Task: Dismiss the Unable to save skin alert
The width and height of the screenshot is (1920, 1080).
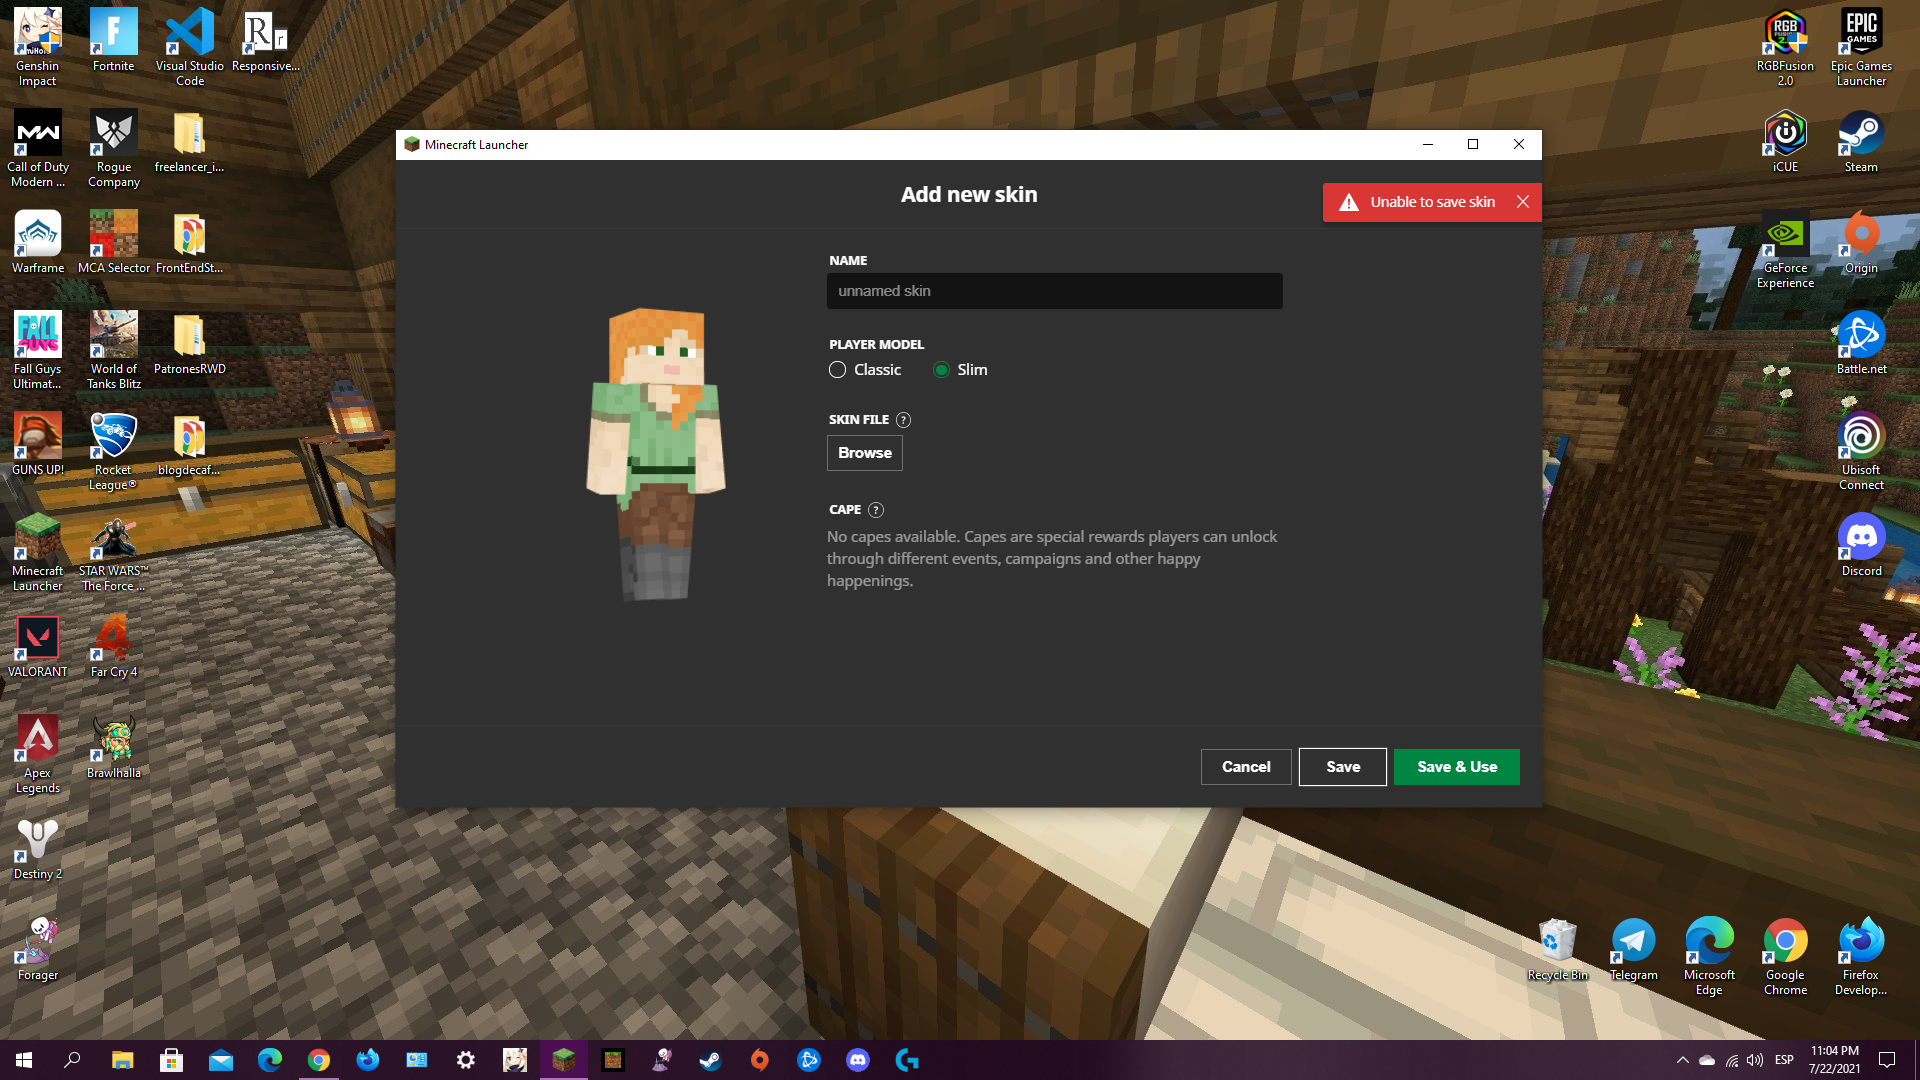Action: (x=1522, y=202)
